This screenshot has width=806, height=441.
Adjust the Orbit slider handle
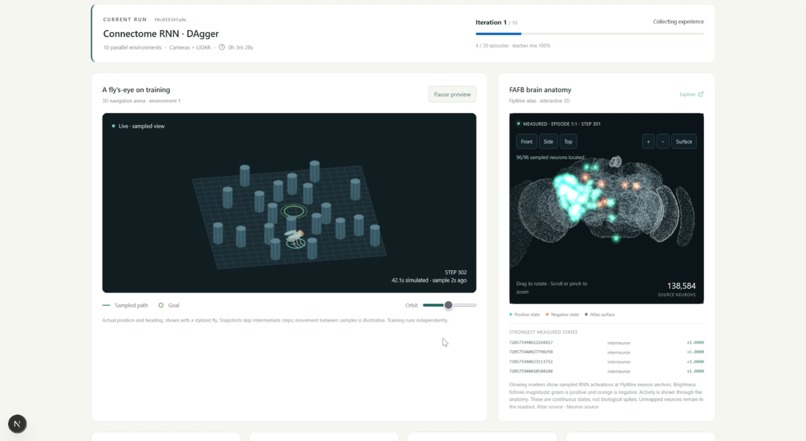pyautogui.click(x=448, y=305)
